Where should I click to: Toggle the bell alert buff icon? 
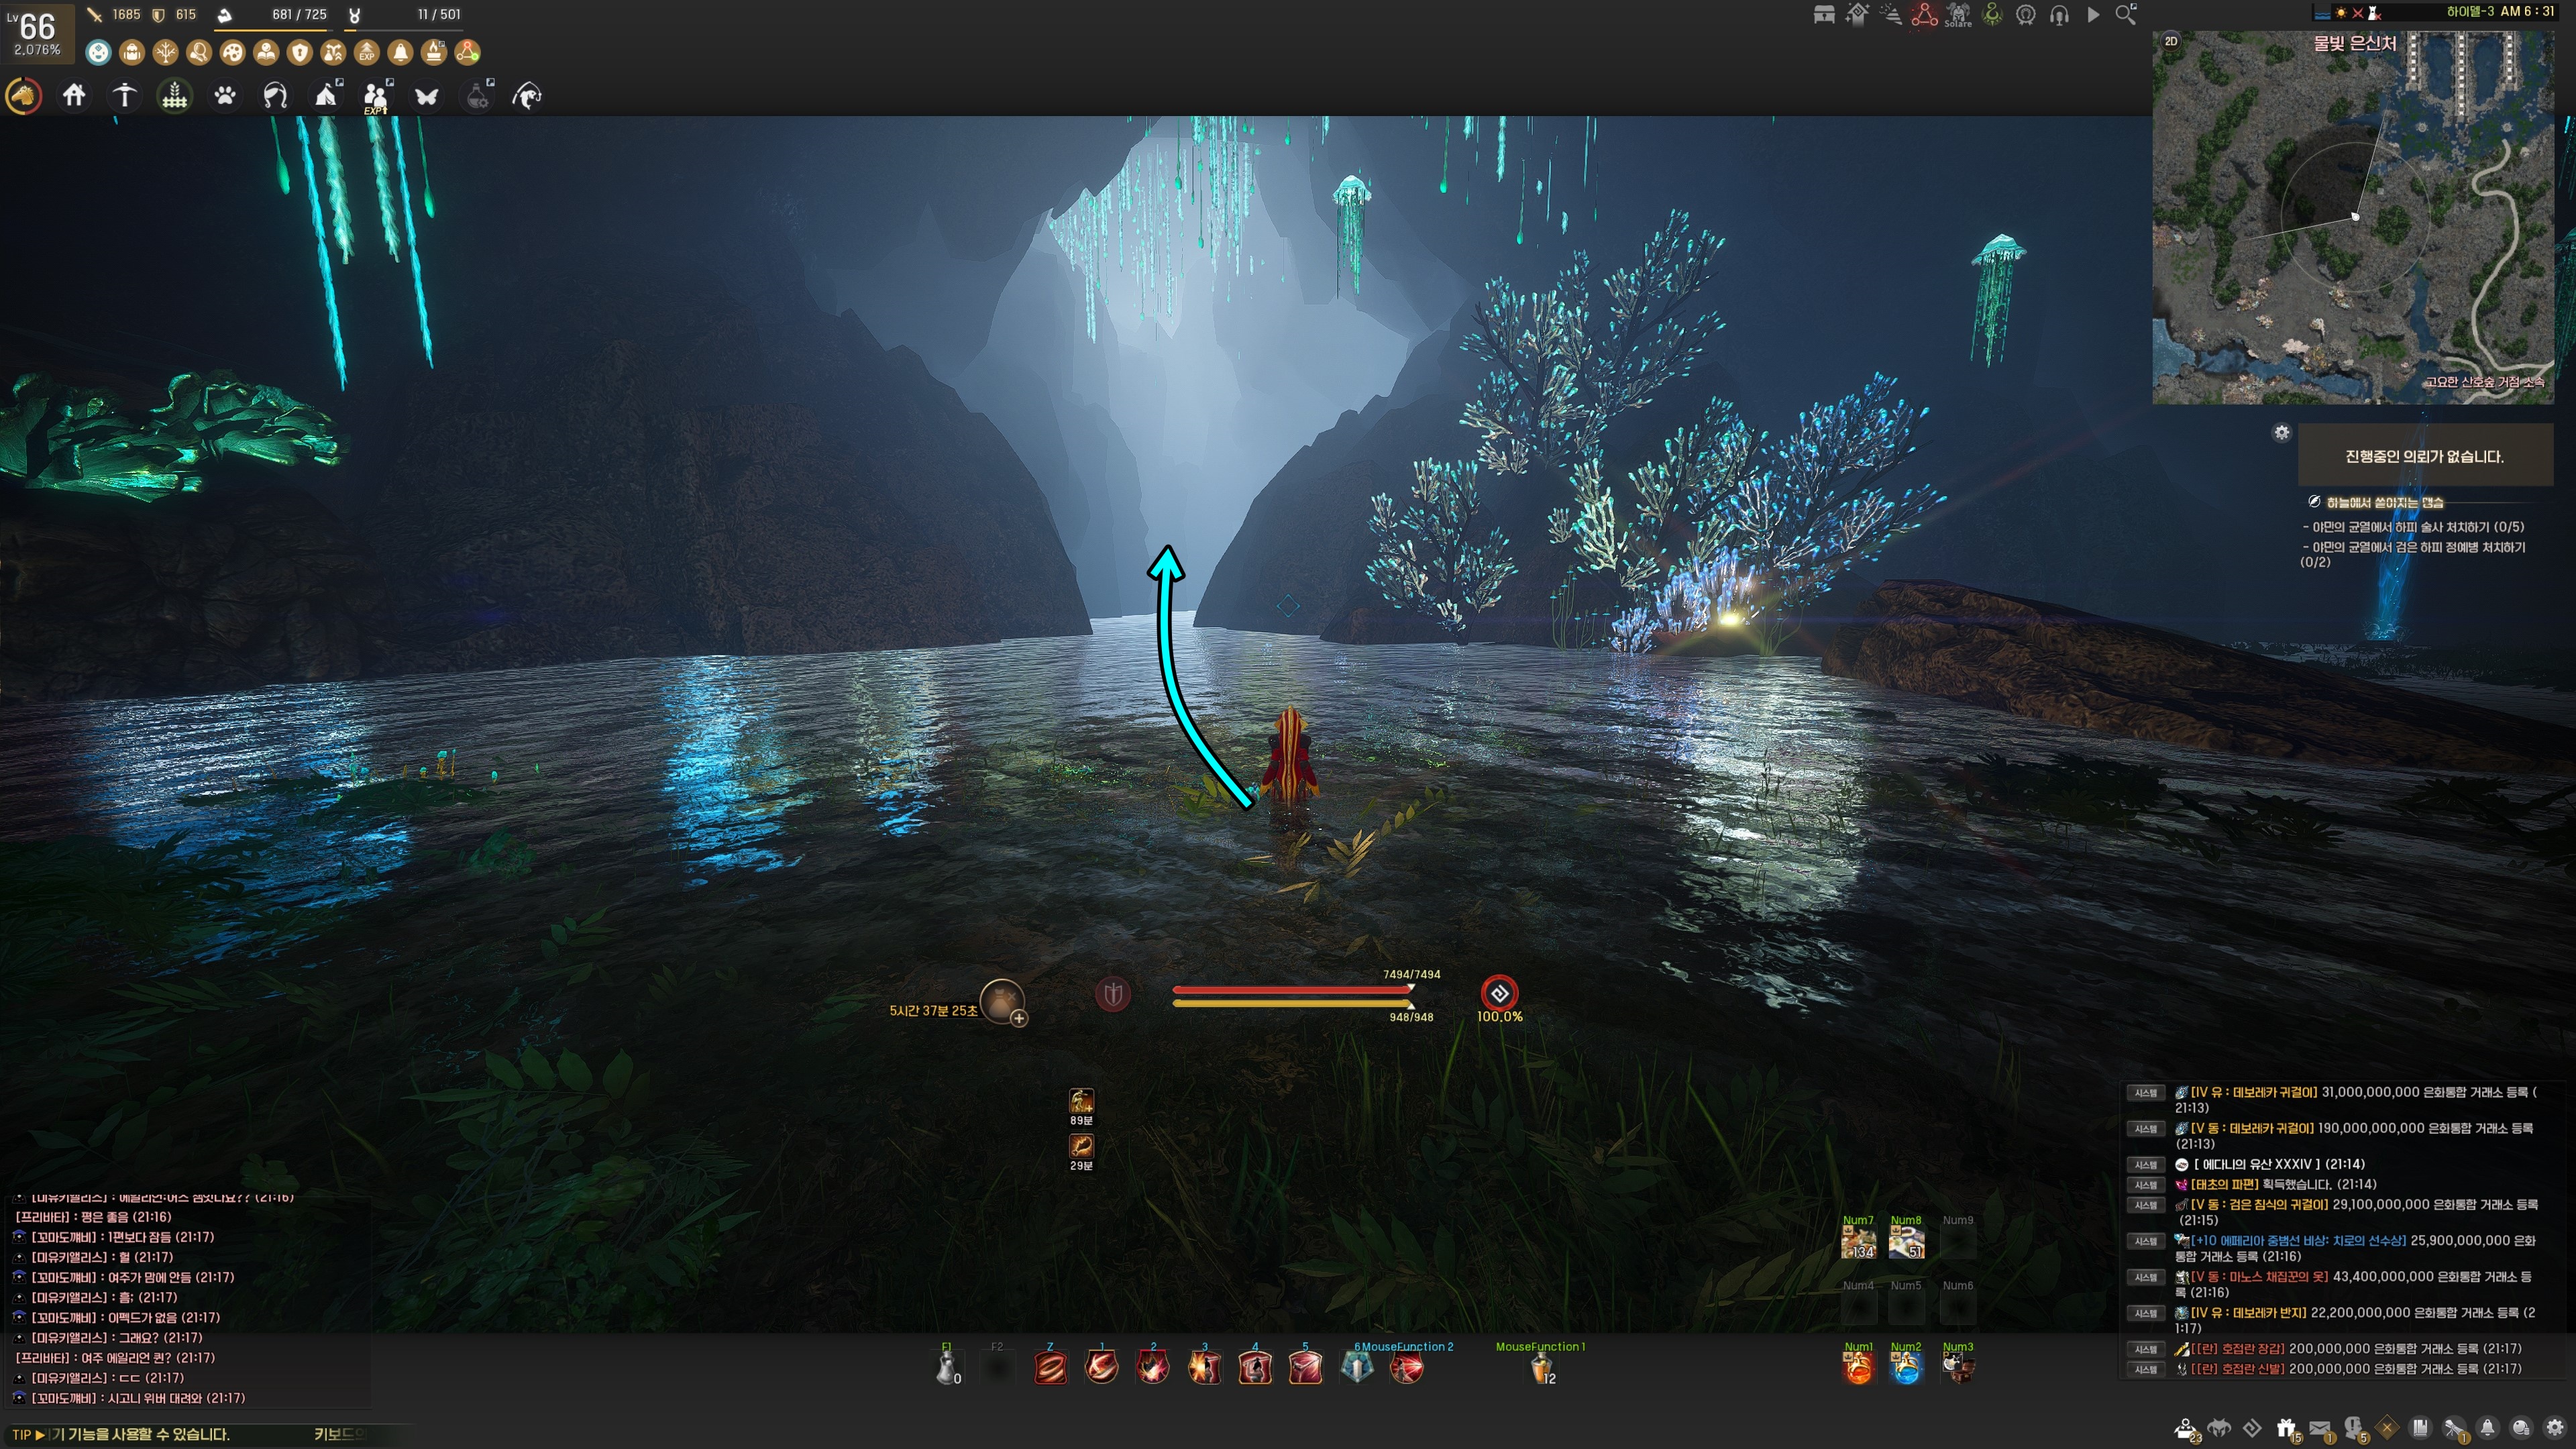pyautogui.click(x=400, y=52)
